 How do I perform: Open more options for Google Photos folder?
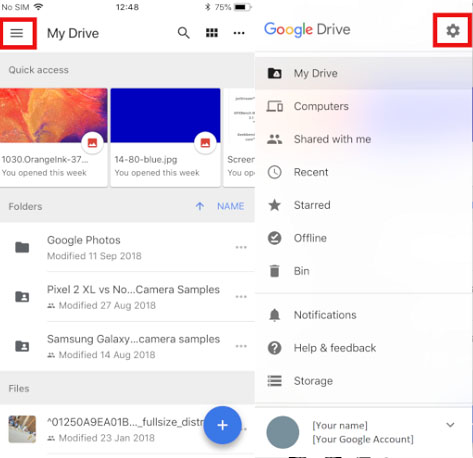coord(241,247)
